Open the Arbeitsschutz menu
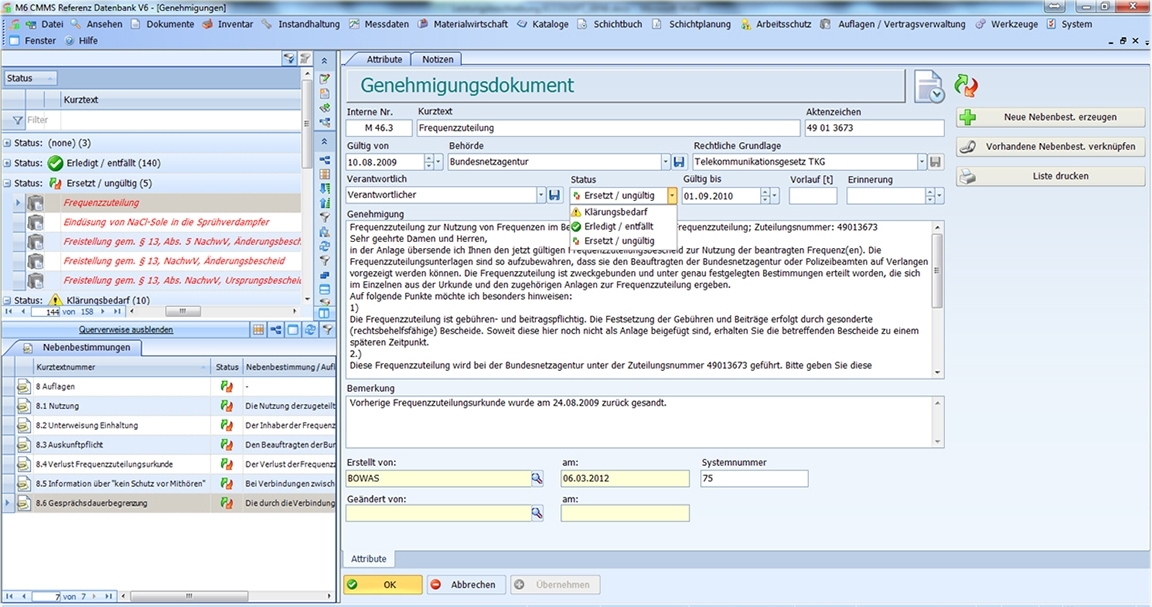 click(783, 24)
